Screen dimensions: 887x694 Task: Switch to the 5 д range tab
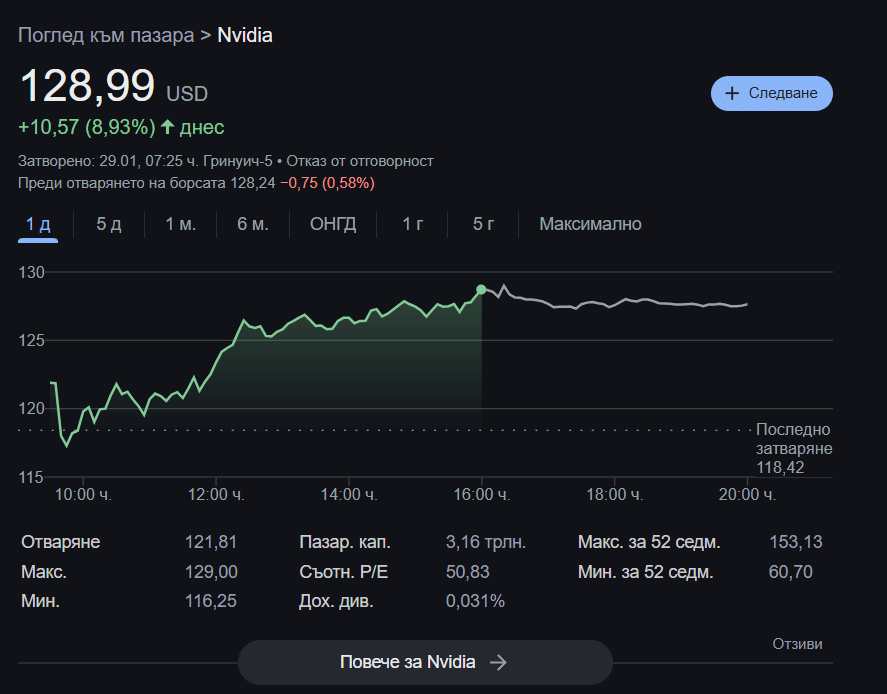109,224
